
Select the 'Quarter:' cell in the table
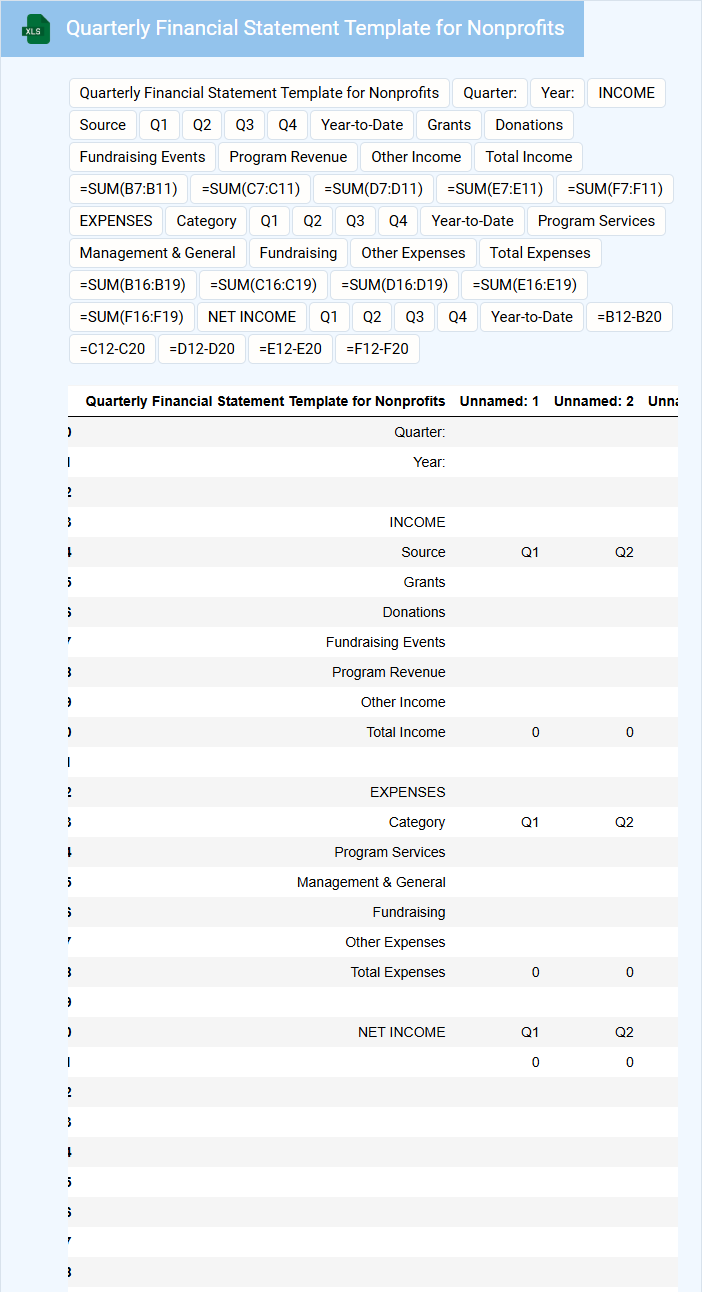coord(420,432)
